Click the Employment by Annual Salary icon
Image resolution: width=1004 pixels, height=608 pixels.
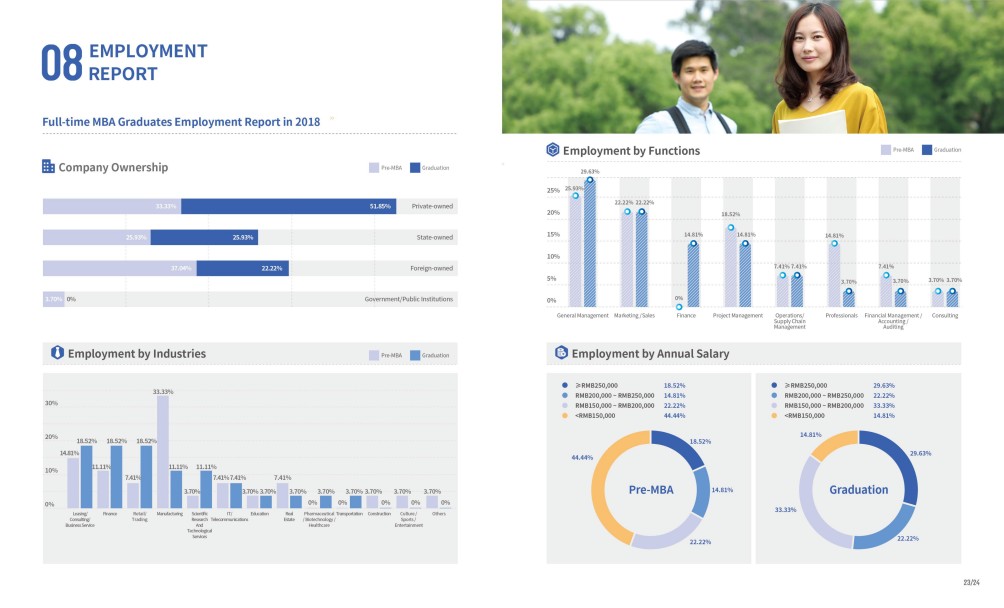point(561,353)
